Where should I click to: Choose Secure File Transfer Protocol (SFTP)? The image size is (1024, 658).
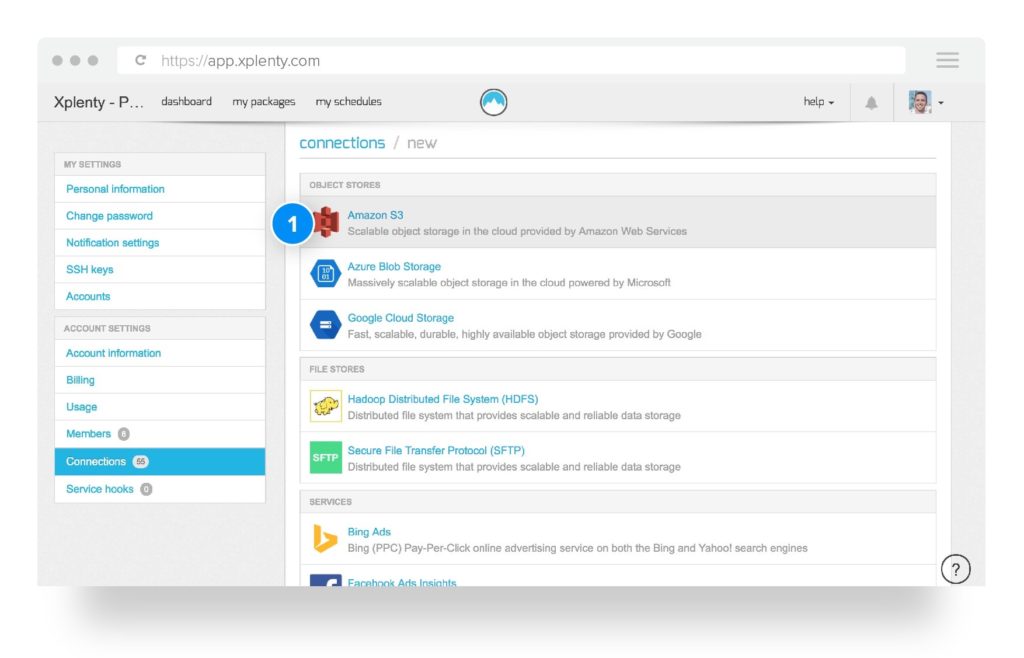436,450
